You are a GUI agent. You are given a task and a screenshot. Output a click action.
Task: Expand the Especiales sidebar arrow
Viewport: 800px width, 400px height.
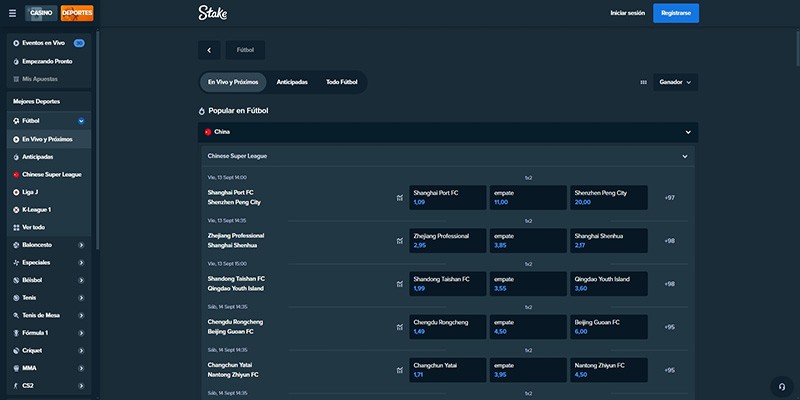click(x=81, y=263)
